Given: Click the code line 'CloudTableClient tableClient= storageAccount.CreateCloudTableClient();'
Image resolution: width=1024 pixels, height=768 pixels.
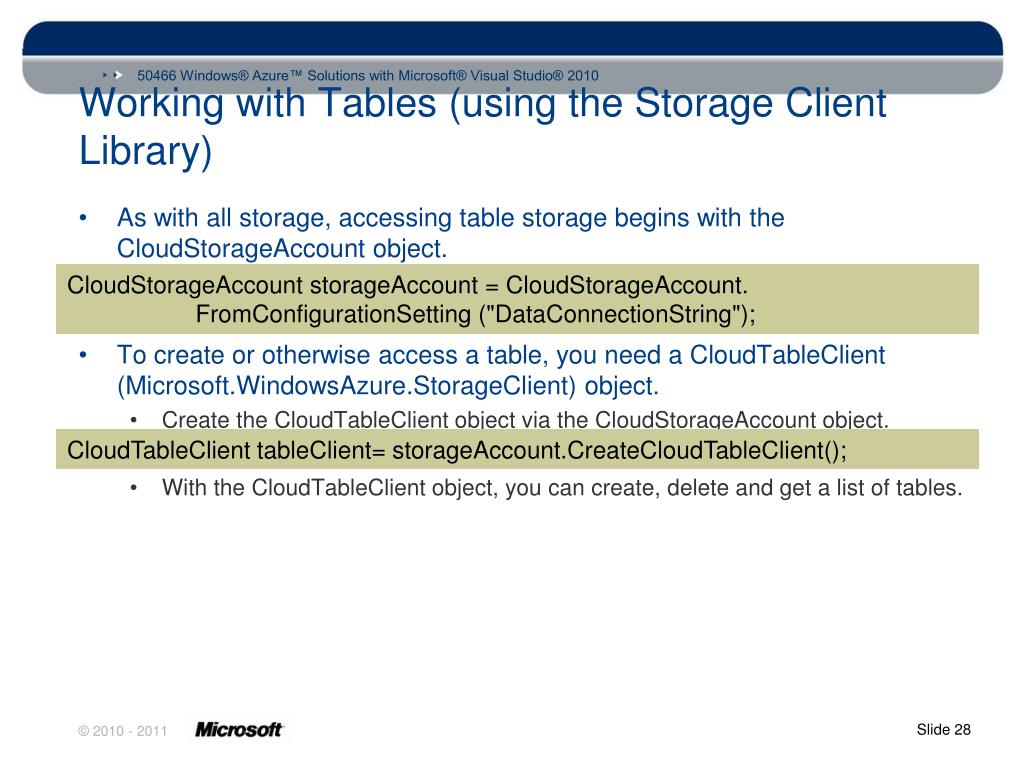Looking at the screenshot, I should [x=457, y=450].
